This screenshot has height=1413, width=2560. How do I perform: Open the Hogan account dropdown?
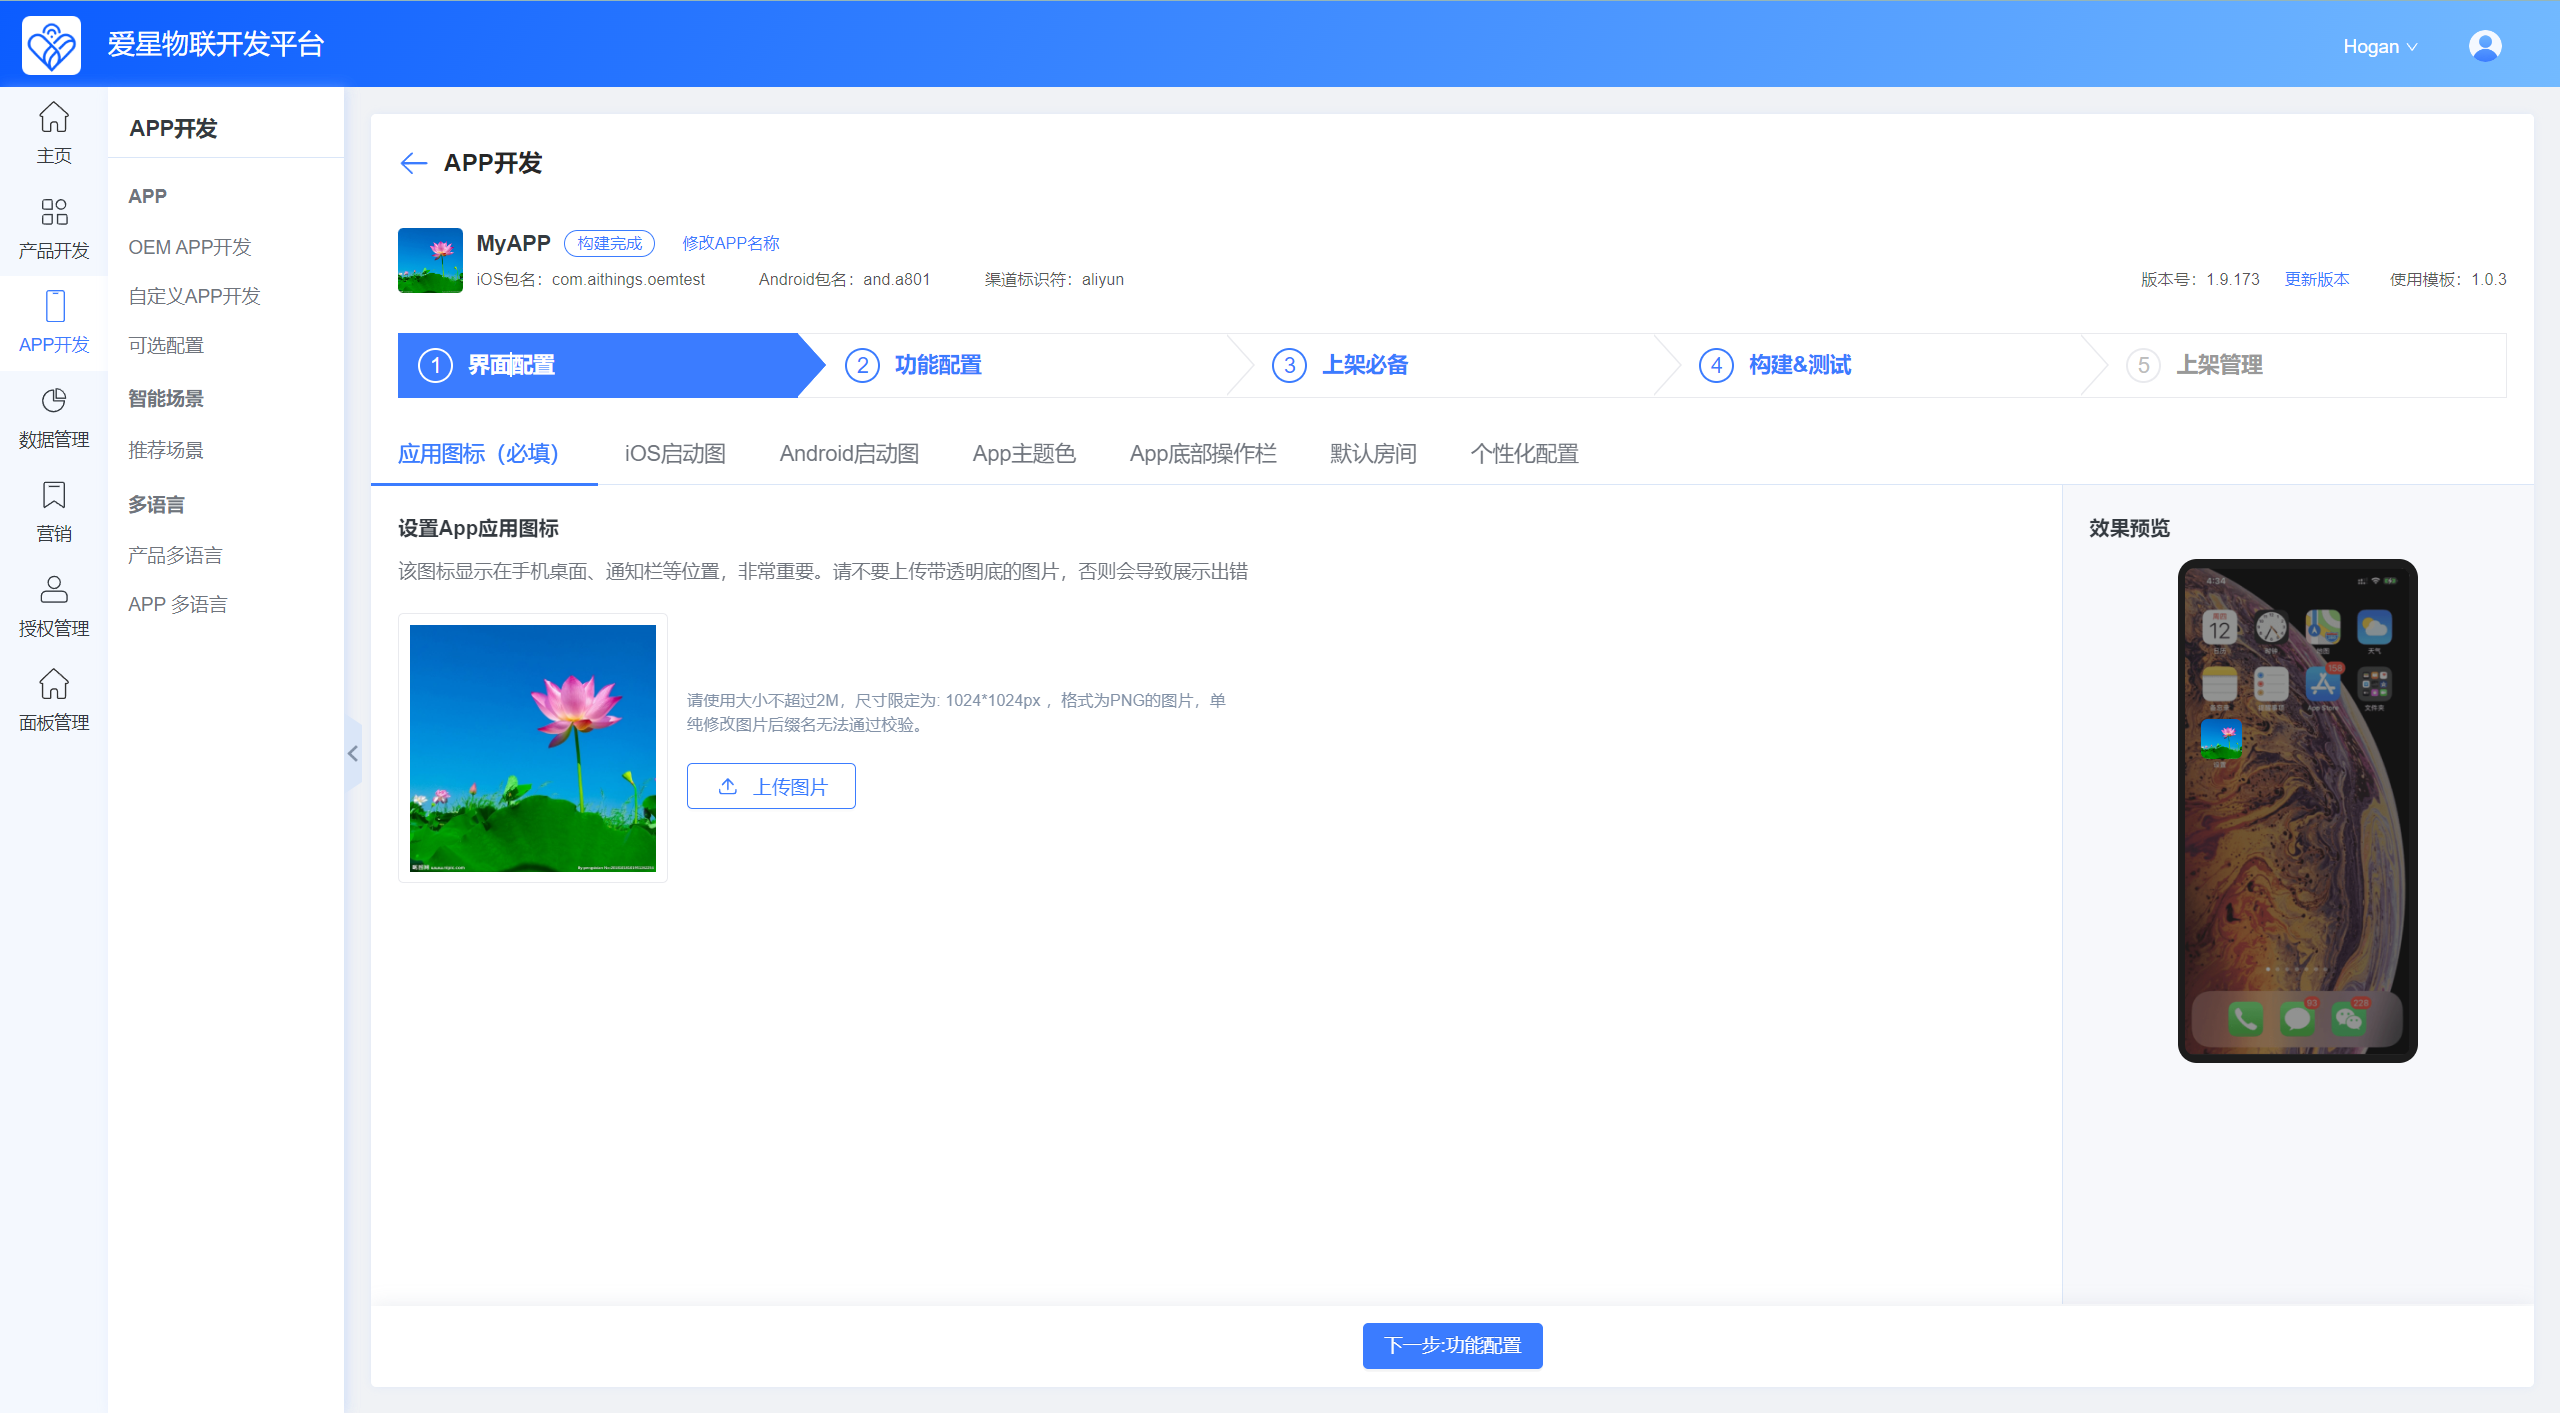click(2379, 46)
